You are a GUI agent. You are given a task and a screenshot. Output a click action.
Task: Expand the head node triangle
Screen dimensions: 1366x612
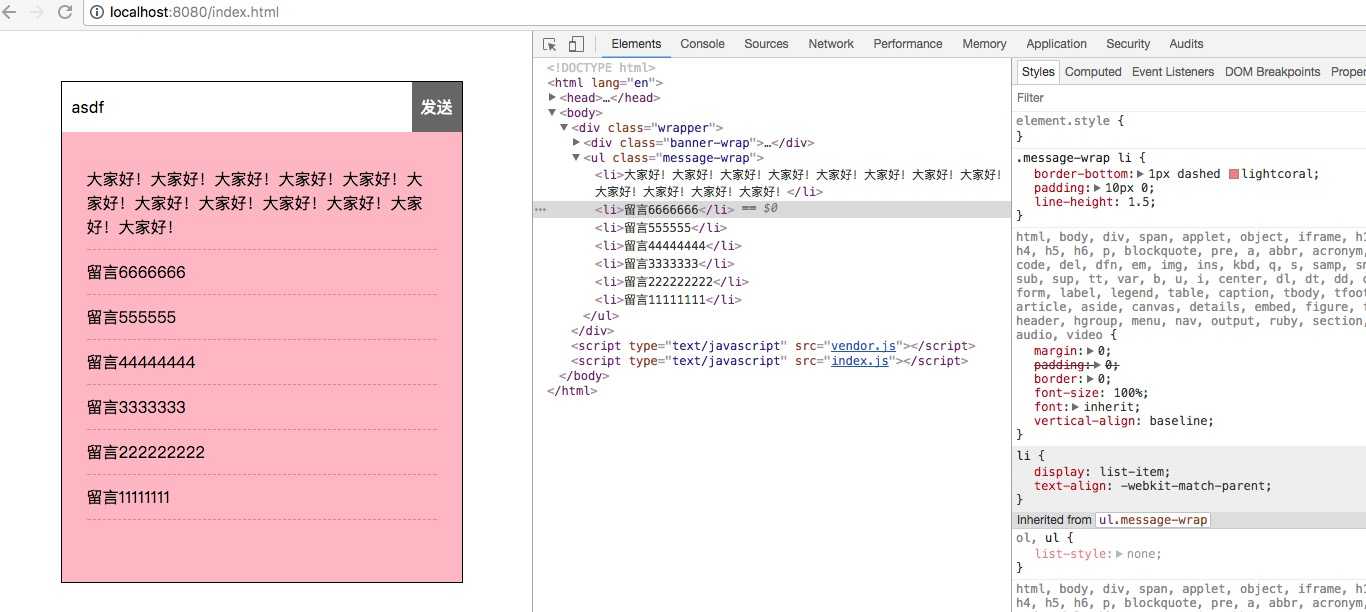pyautogui.click(x=553, y=98)
